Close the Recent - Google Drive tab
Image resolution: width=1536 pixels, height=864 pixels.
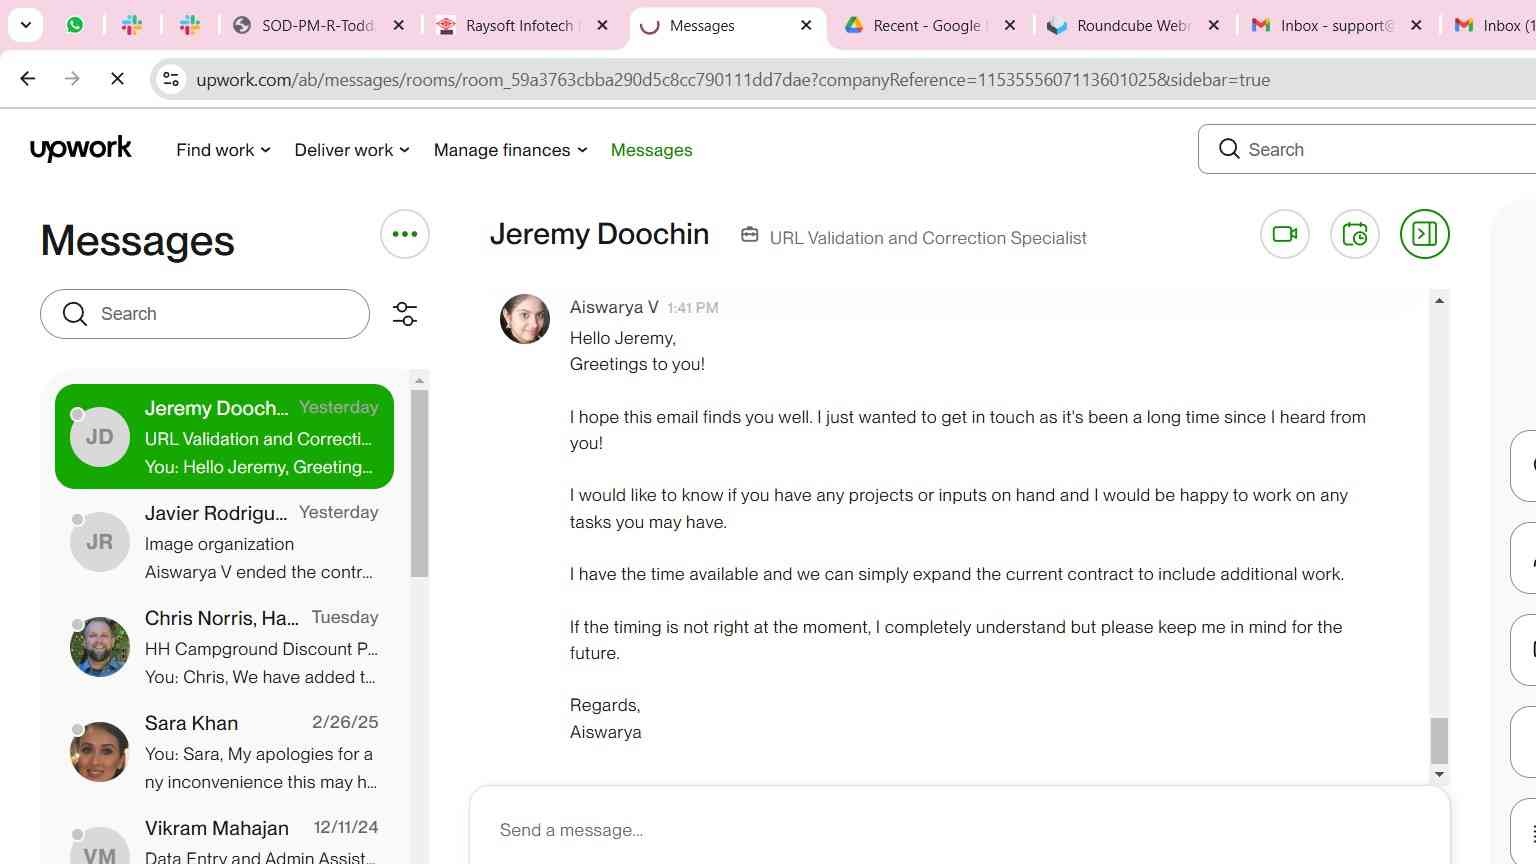coord(1010,25)
